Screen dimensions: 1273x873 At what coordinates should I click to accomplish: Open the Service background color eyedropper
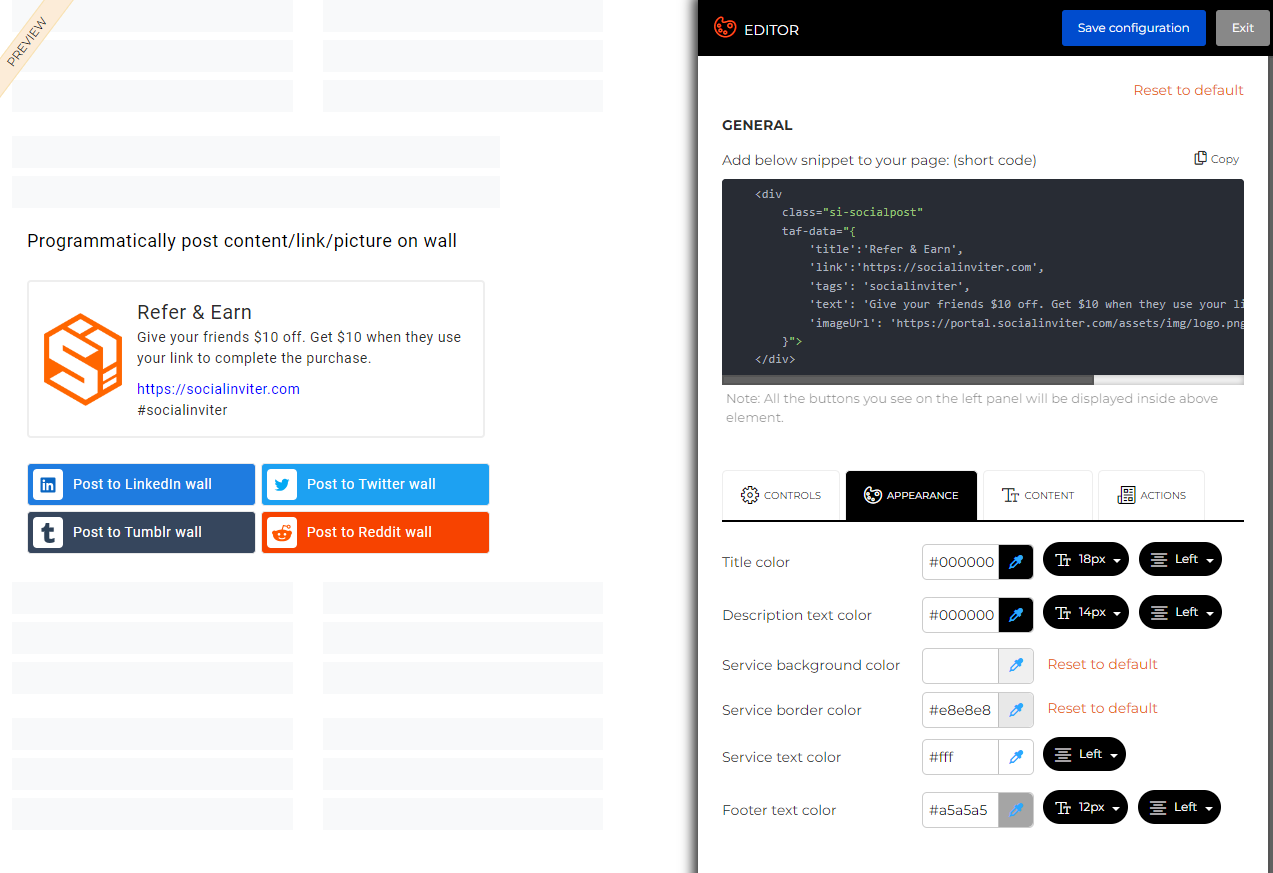pos(1016,665)
